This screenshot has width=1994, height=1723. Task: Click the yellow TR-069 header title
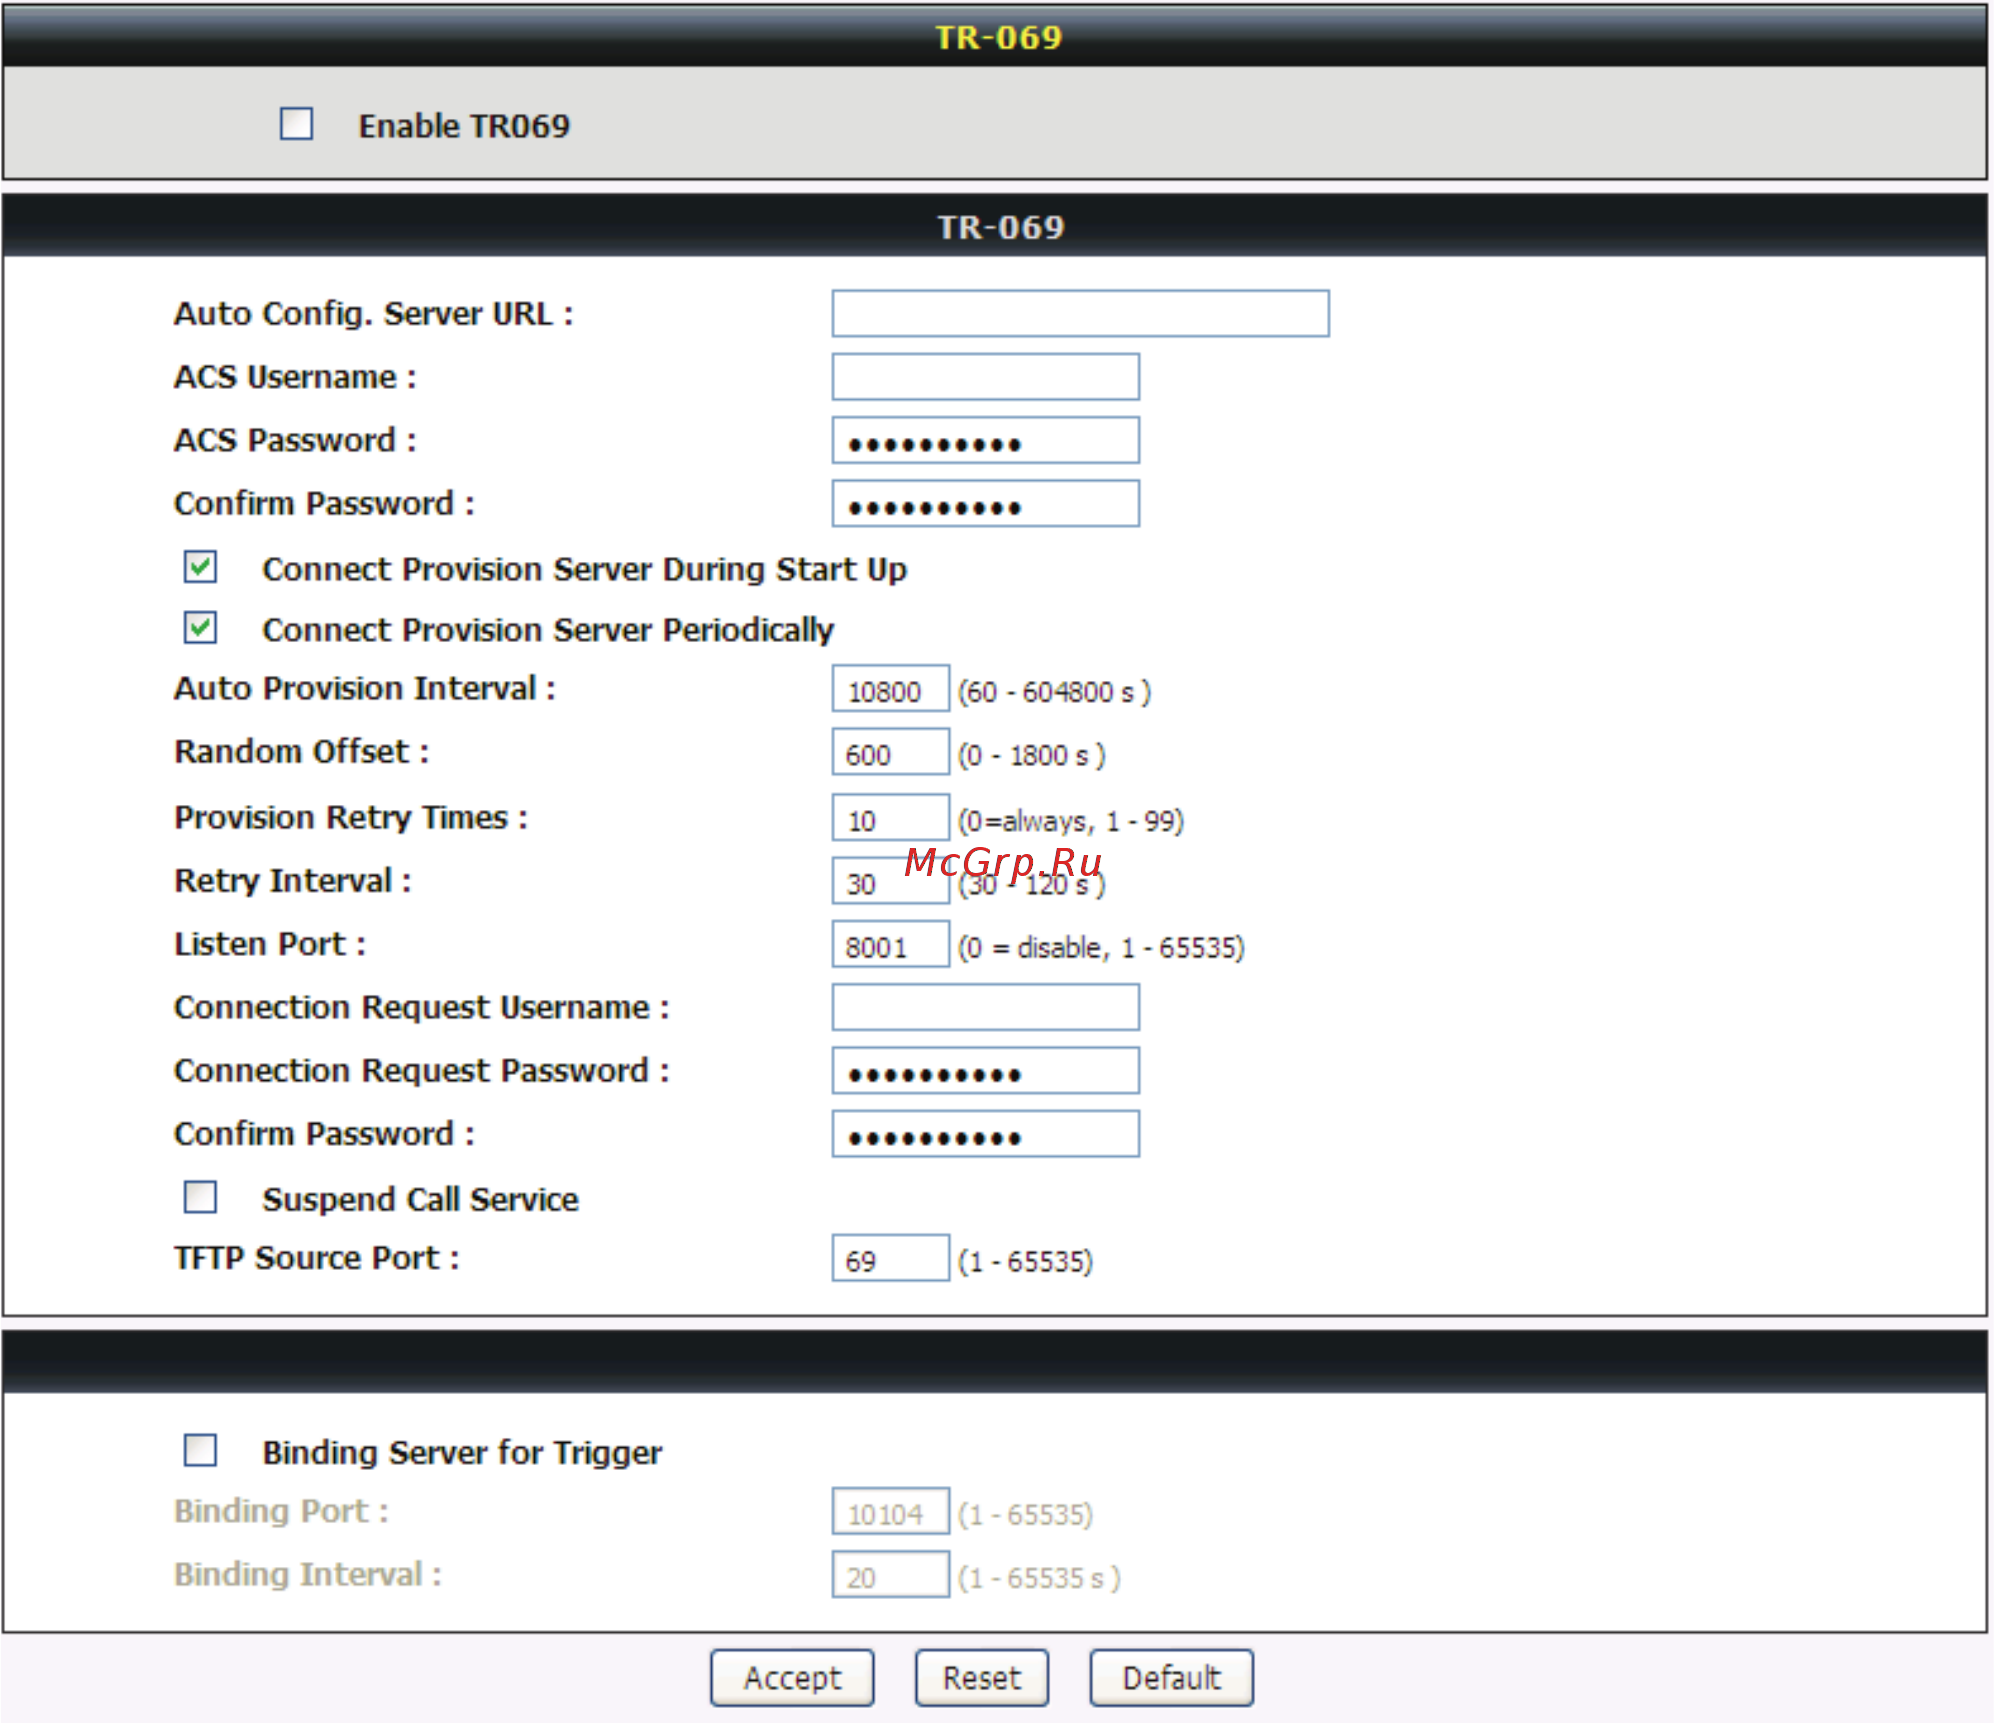[x=998, y=37]
